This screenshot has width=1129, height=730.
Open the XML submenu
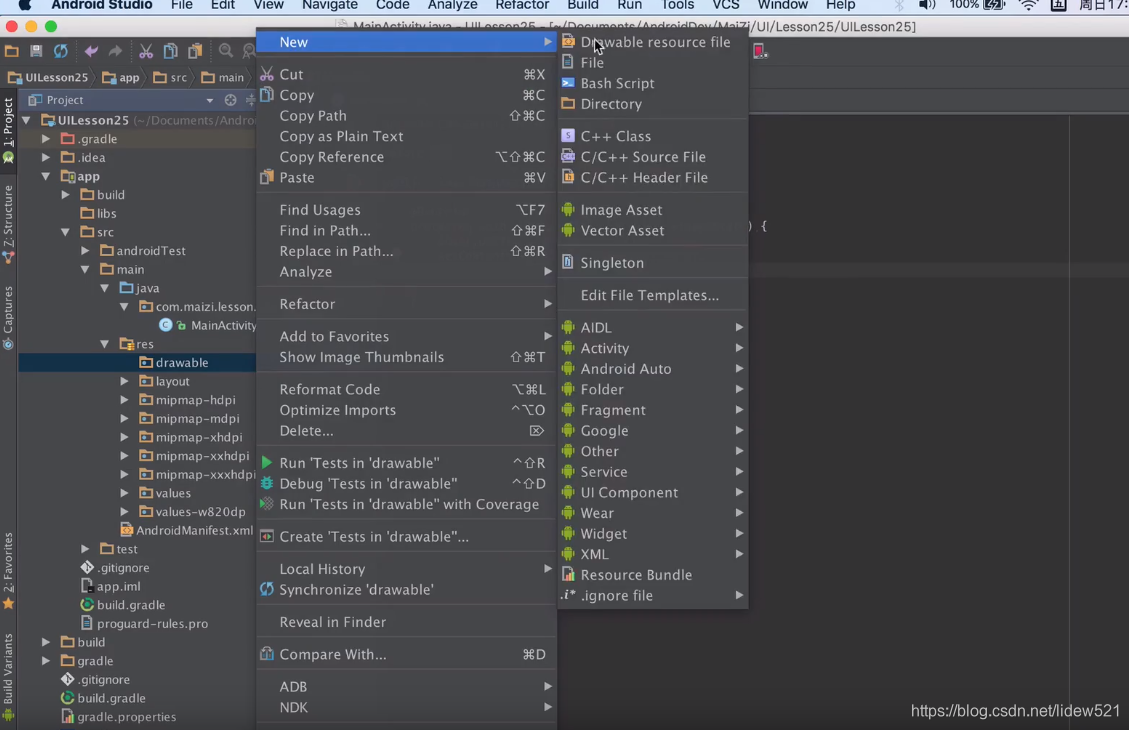(x=652, y=554)
